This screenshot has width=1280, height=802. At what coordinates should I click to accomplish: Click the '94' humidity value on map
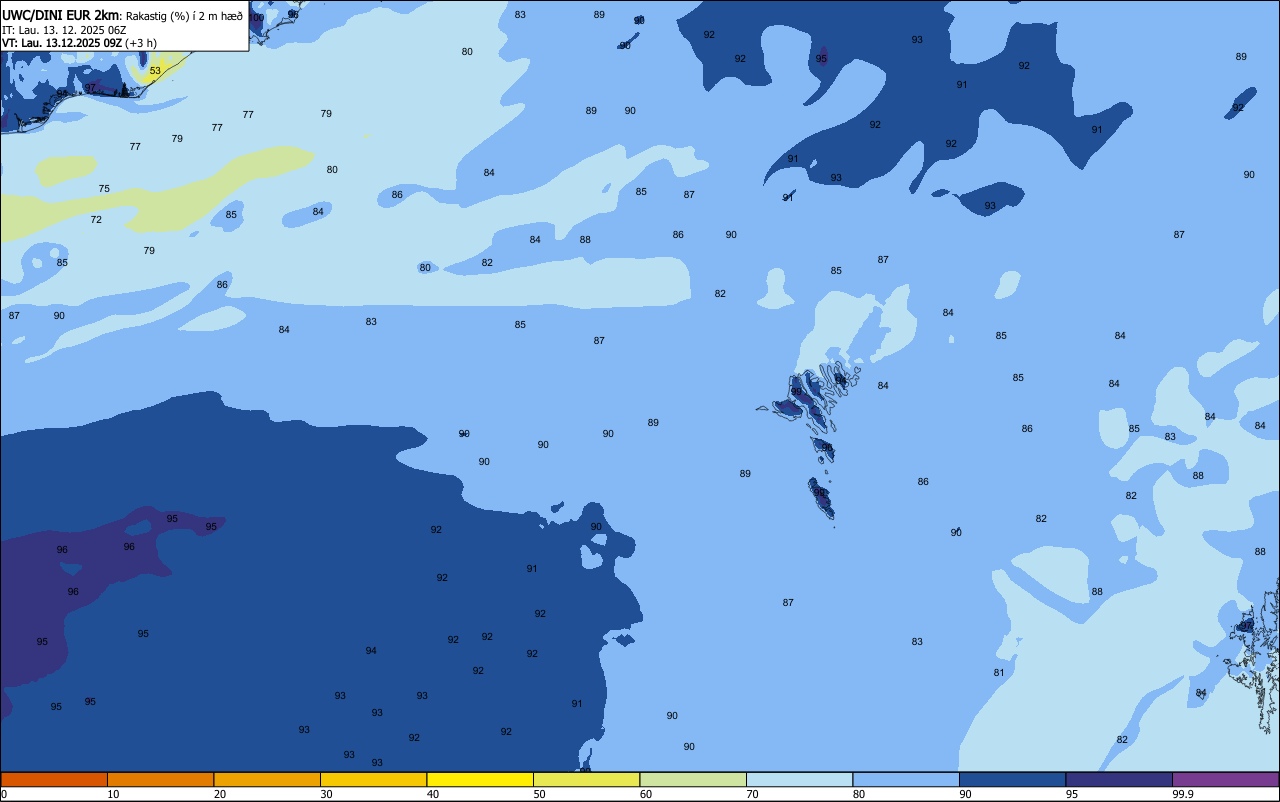tap(371, 651)
